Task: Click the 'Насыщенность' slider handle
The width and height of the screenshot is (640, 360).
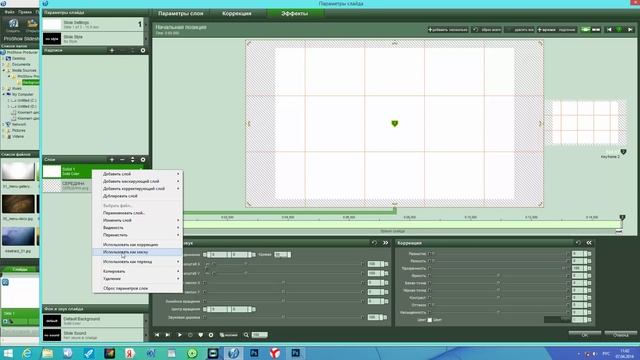Action: pyautogui.click(x=498, y=313)
